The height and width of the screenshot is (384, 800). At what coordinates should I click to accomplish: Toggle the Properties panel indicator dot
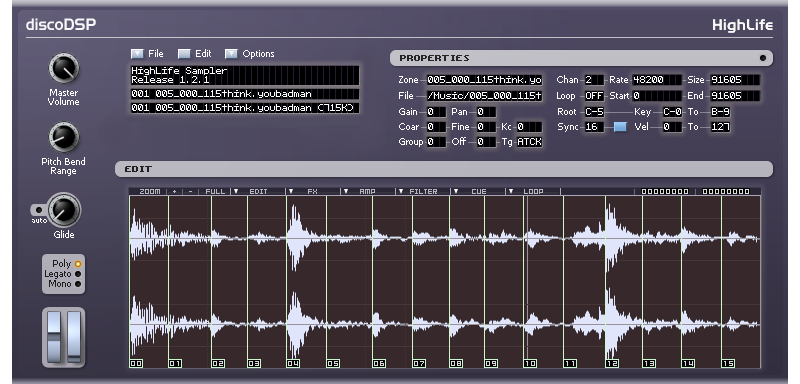click(x=763, y=58)
